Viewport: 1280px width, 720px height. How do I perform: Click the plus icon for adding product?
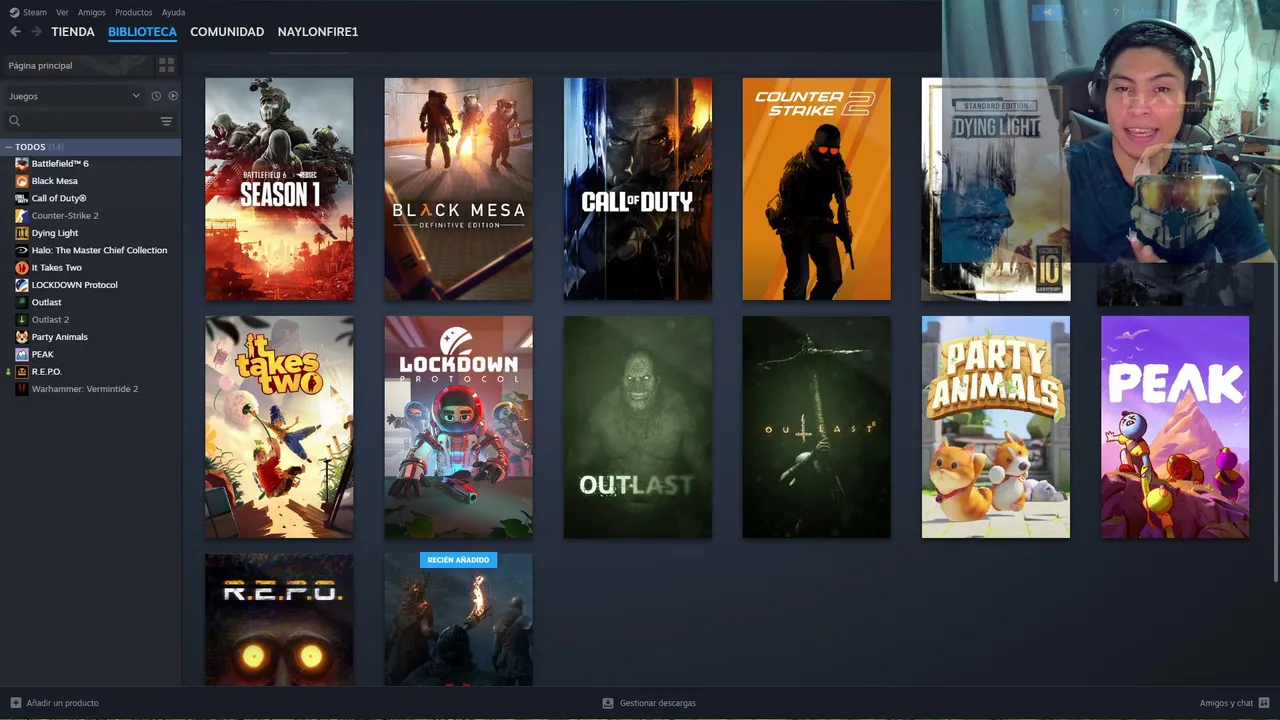[x=15, y=703]
